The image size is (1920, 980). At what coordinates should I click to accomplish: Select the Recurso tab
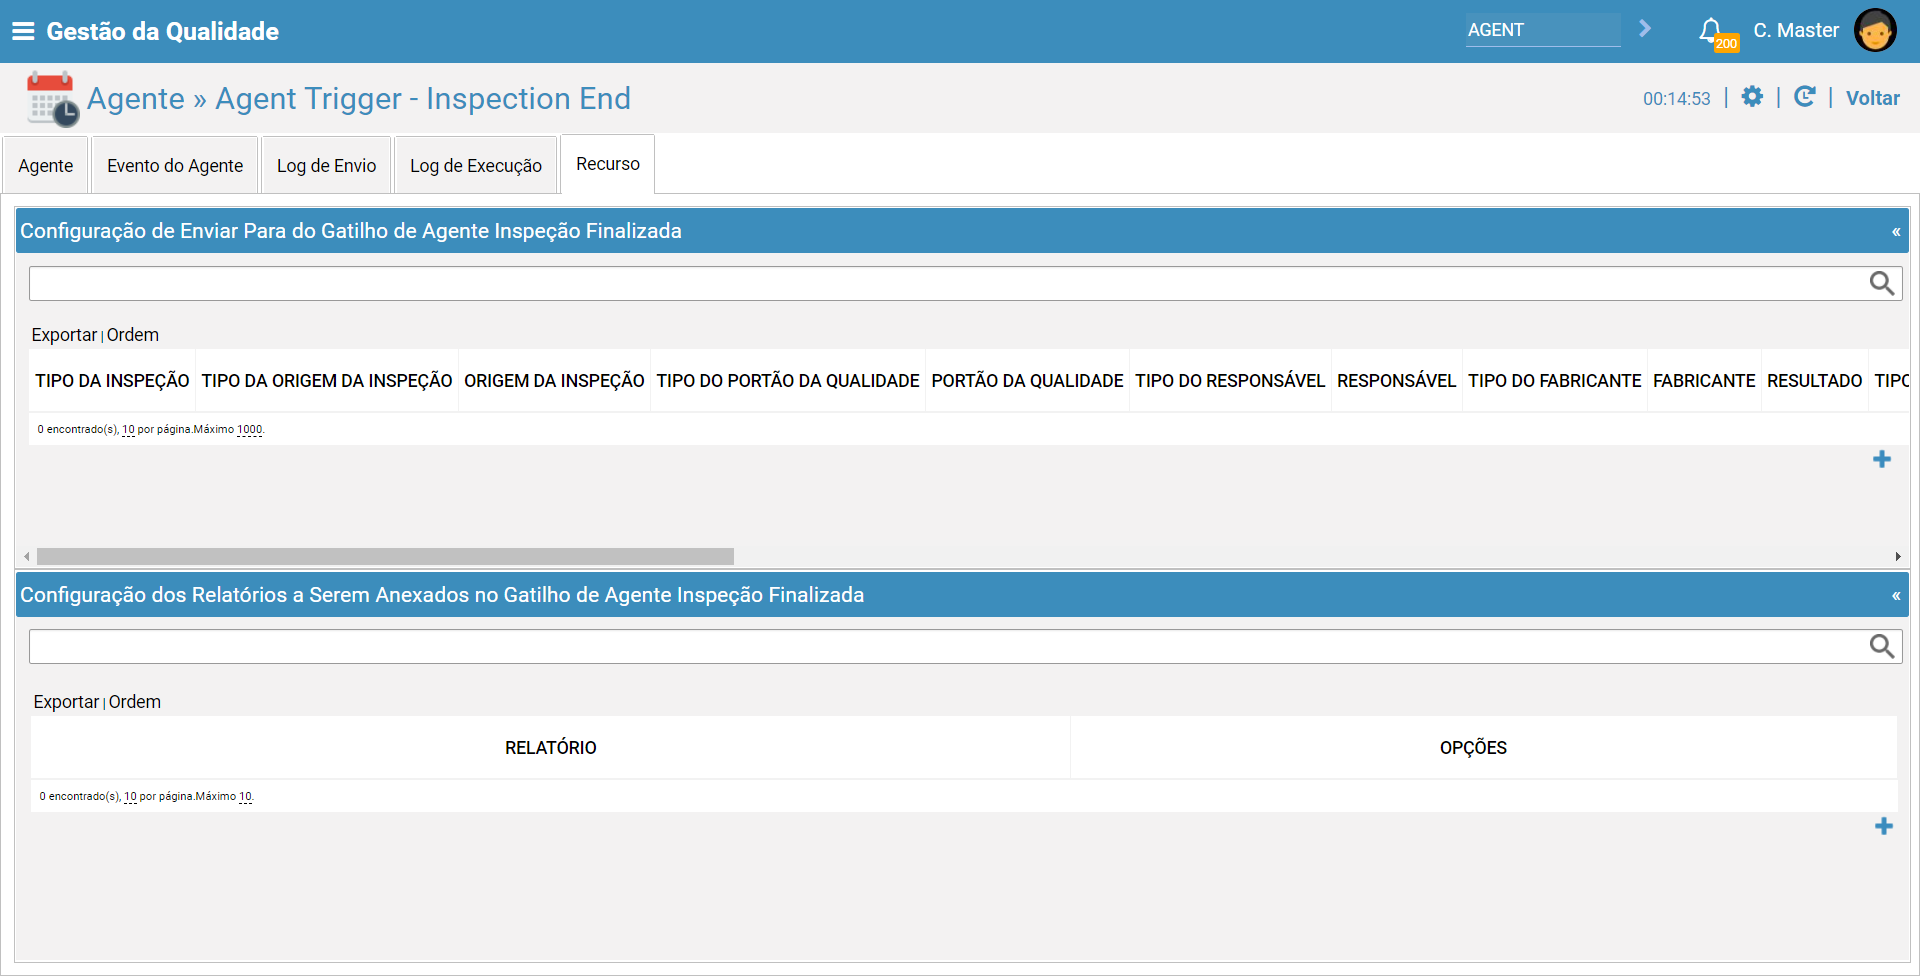tap(608, 164)
